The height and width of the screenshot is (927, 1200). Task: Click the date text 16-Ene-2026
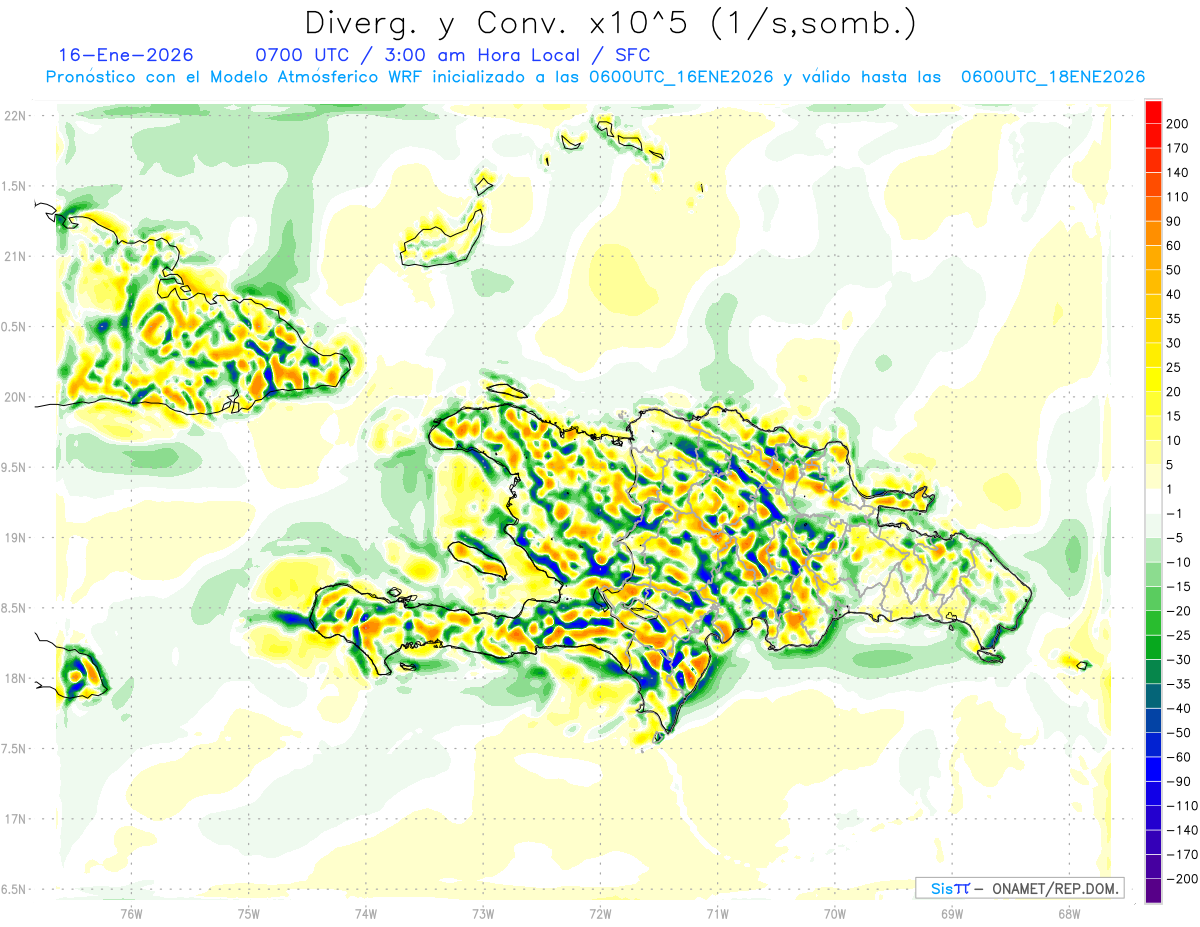tap(126, 55)
